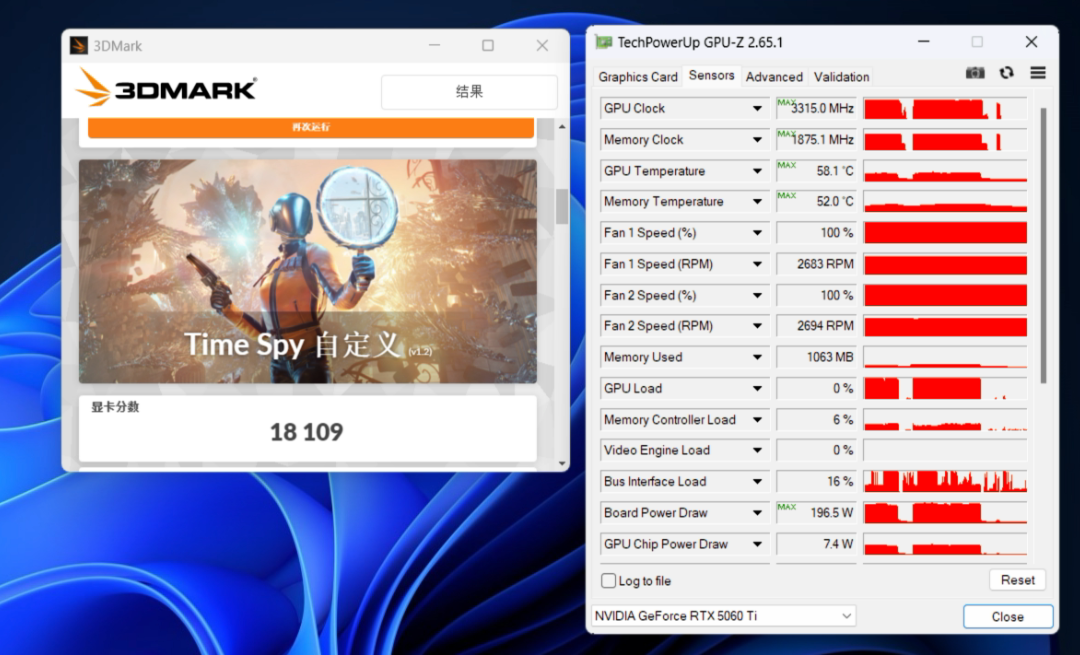Open the Board Power Draw dropdown
Image resolution: width=1080 pixels, height=655 pixels.
(757, 513)
